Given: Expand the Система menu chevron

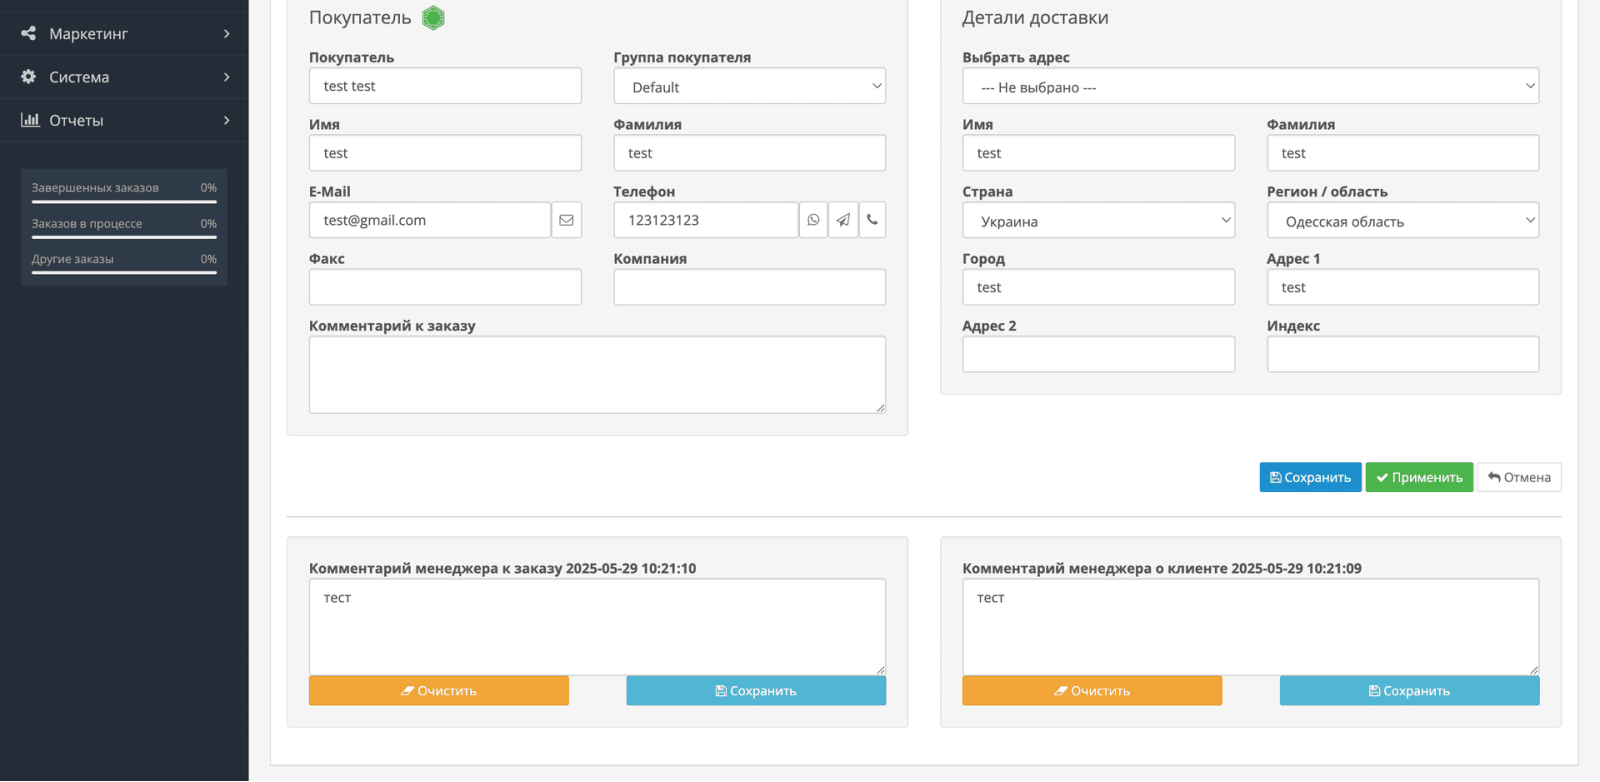Looking at the screenshot, I should pyautogui.click(x=227, y=77).
